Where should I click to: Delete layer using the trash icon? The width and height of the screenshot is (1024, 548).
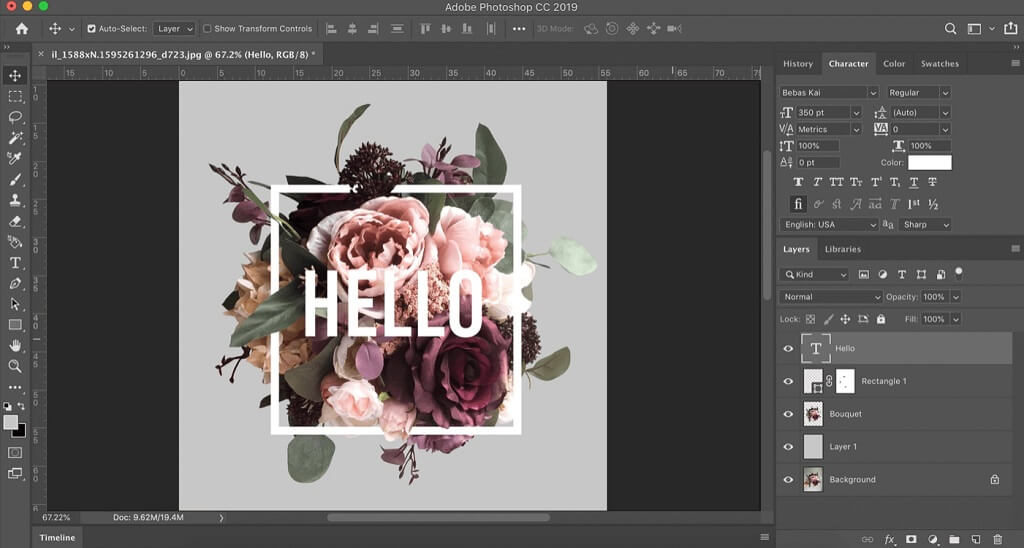tap(997, 539)
